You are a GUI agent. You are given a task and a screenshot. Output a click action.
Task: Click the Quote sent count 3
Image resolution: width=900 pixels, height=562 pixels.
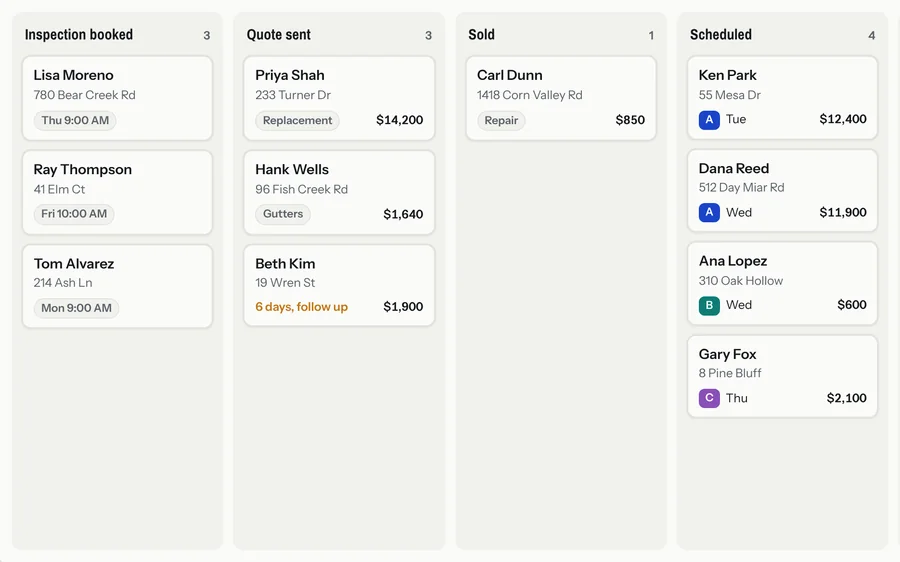tap(428, 36)
